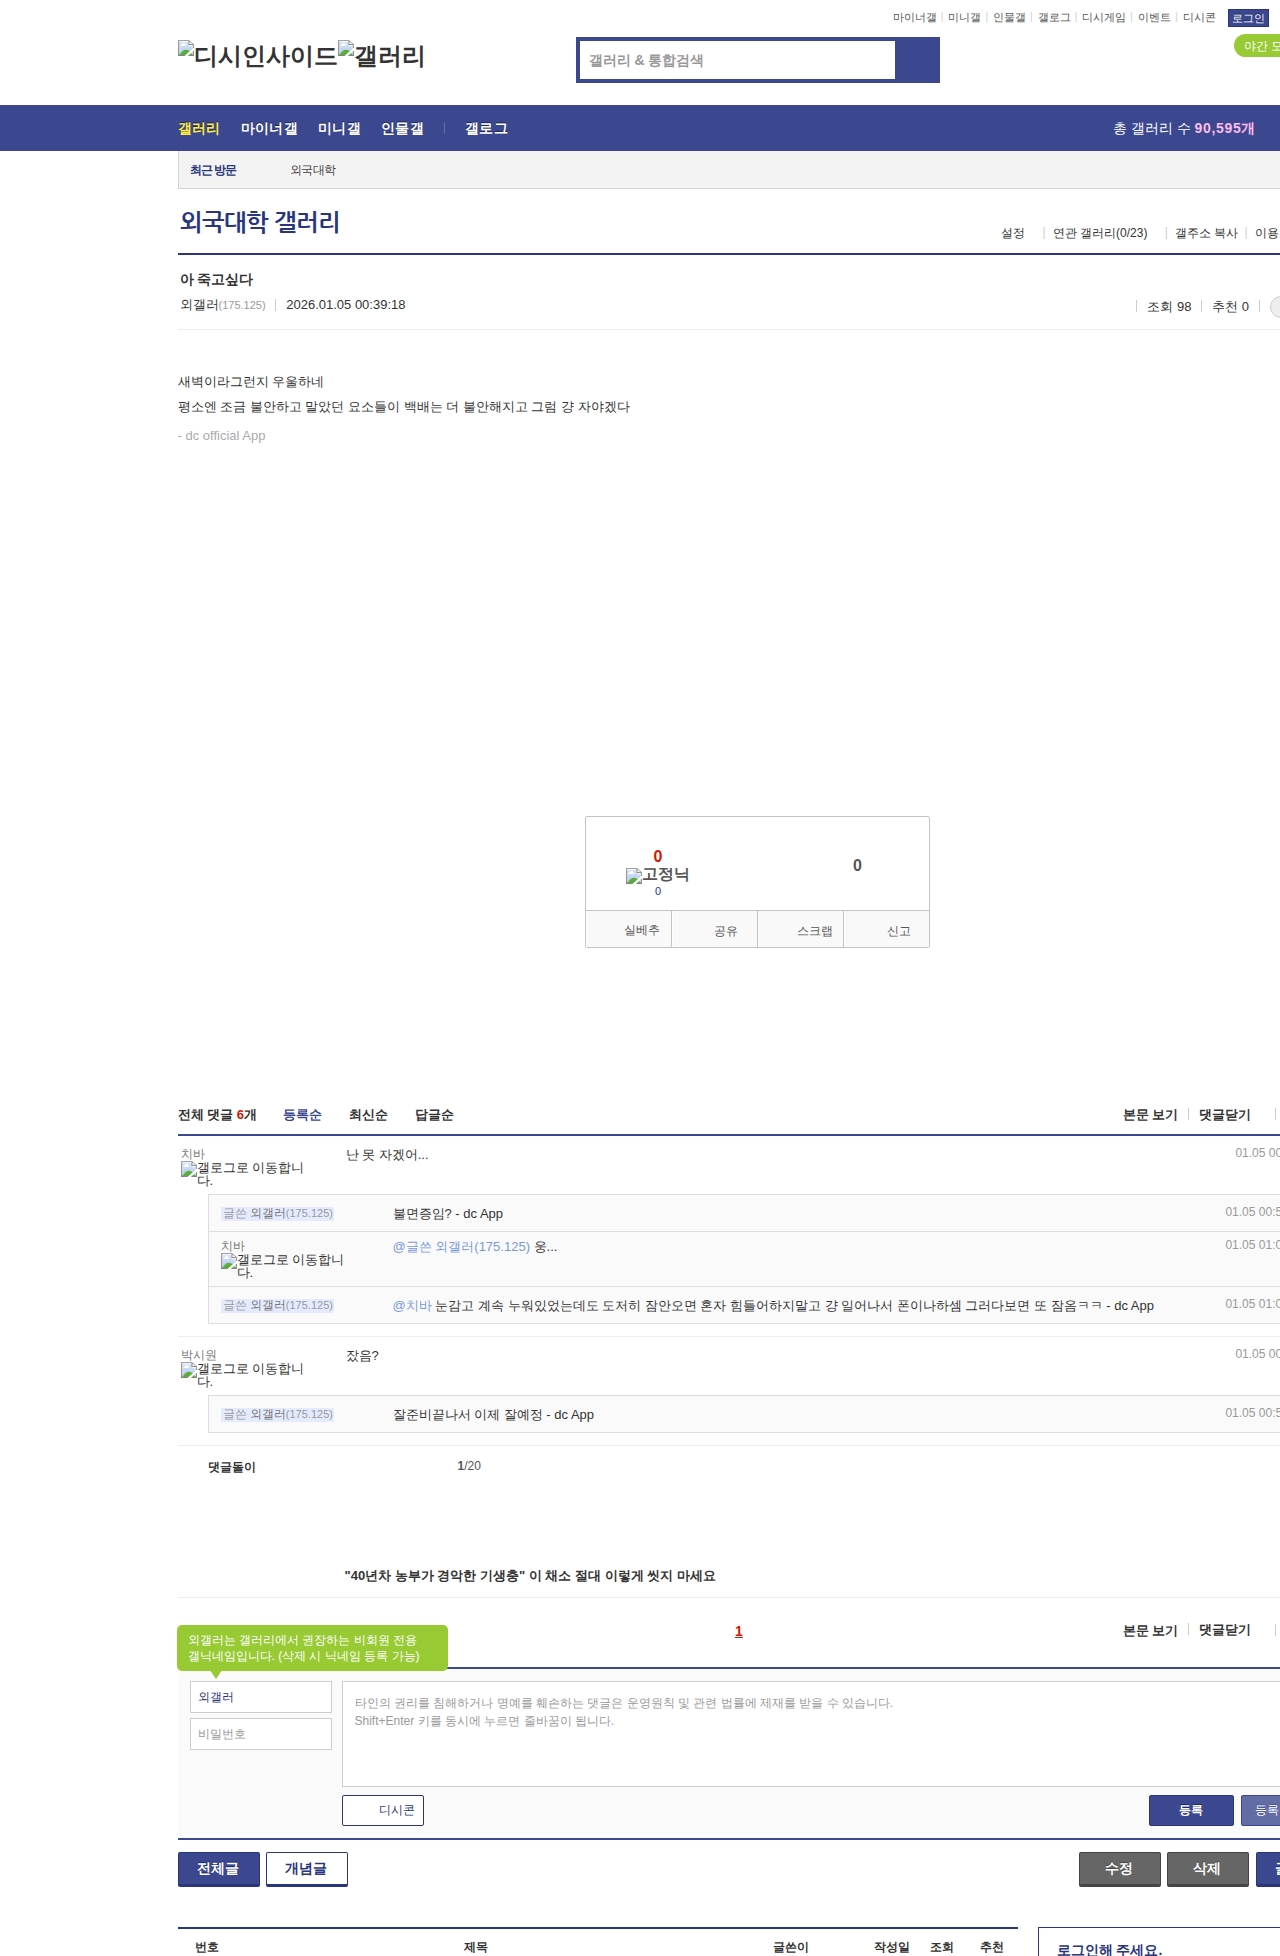Click the 스크랩 button

pos(801,930)
